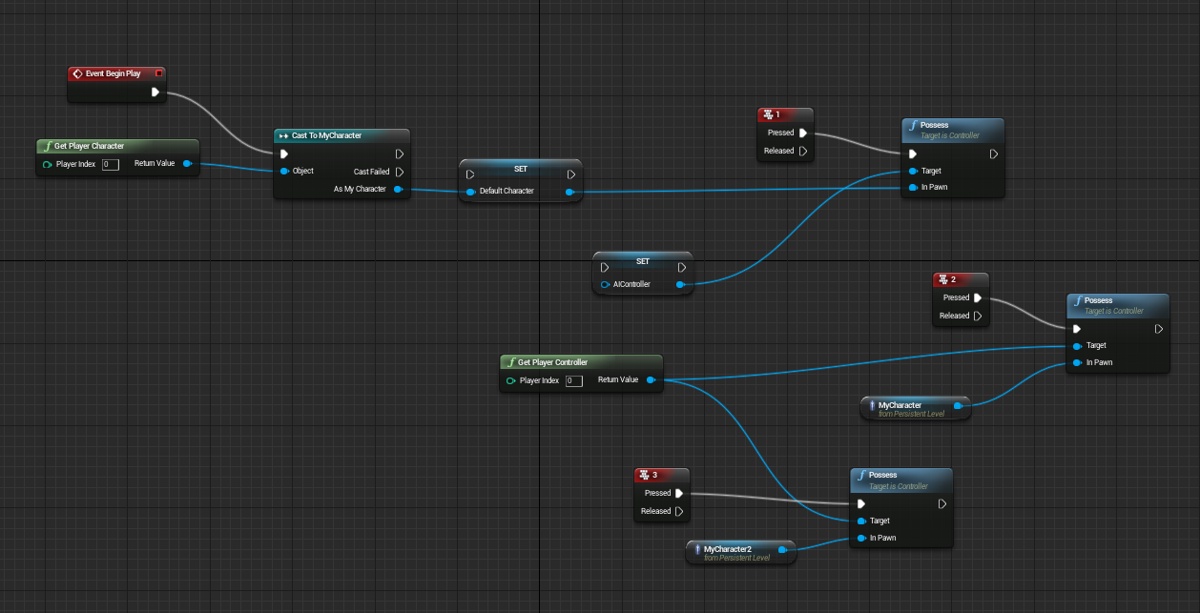Screen dimensions: 1200x613
Task: Click the top exec output pin of Cast To MyCharacter
Action: pyautogui.click(x=399, y=154)
